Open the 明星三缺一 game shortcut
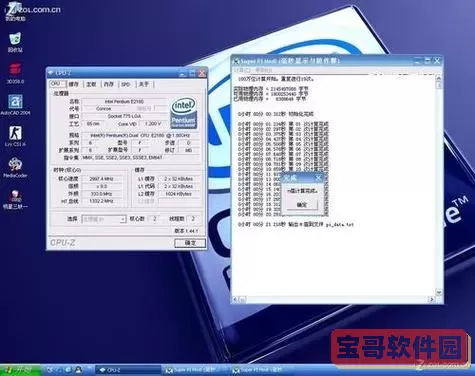This screenshot has width=475, height=376. (x=15, y=199)
